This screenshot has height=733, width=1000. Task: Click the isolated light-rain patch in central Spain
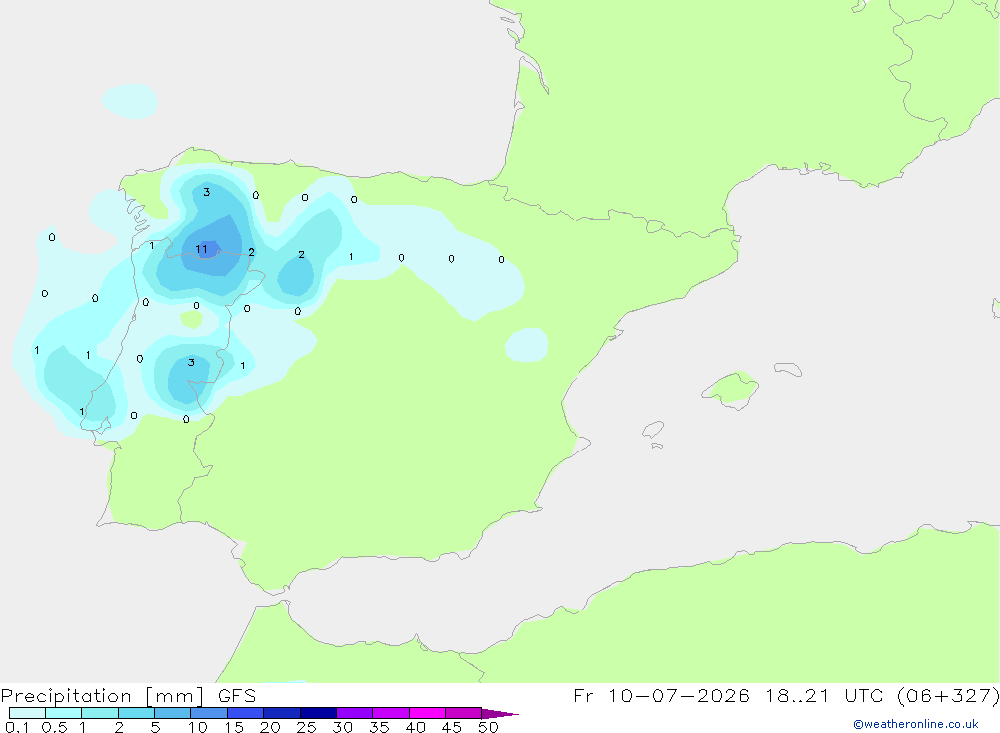[527, 345]
